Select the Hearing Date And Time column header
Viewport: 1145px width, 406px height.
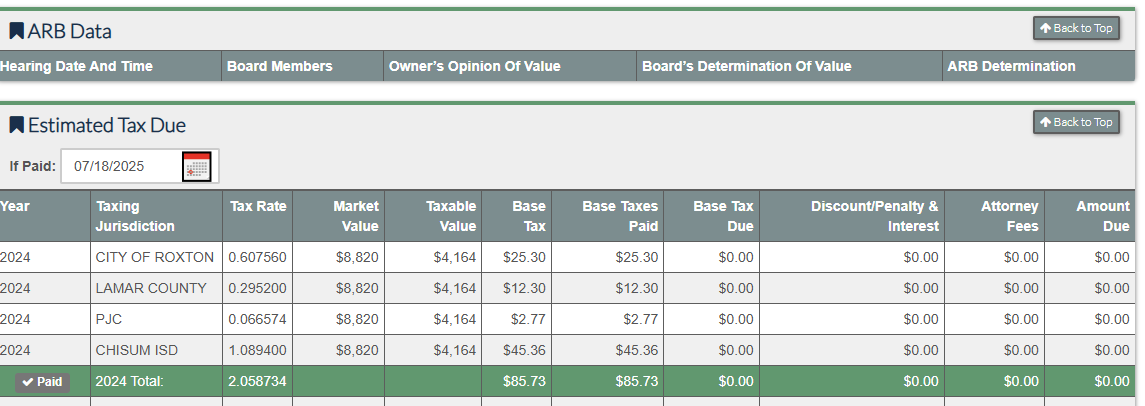tap(77, 67)
